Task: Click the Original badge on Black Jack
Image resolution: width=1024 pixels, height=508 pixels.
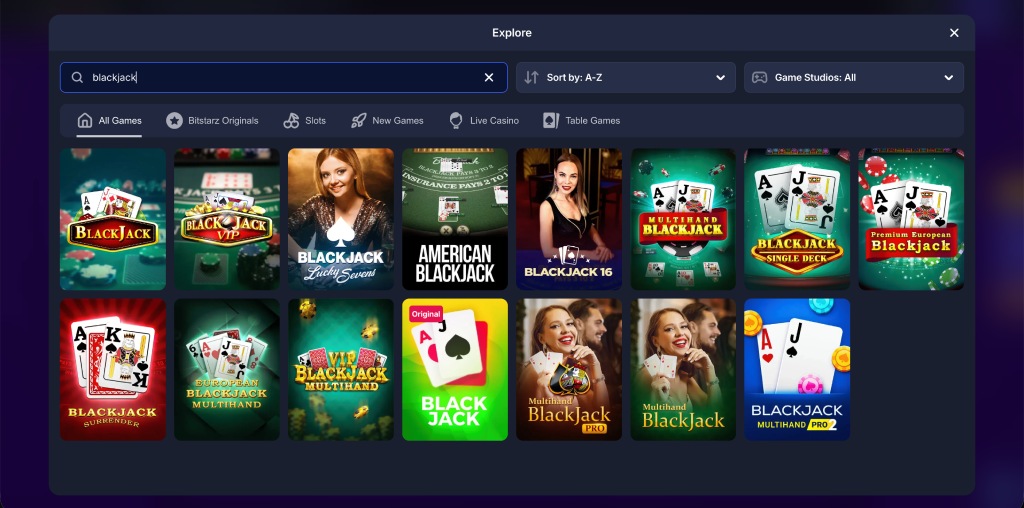Action: [x=426, y=314]
